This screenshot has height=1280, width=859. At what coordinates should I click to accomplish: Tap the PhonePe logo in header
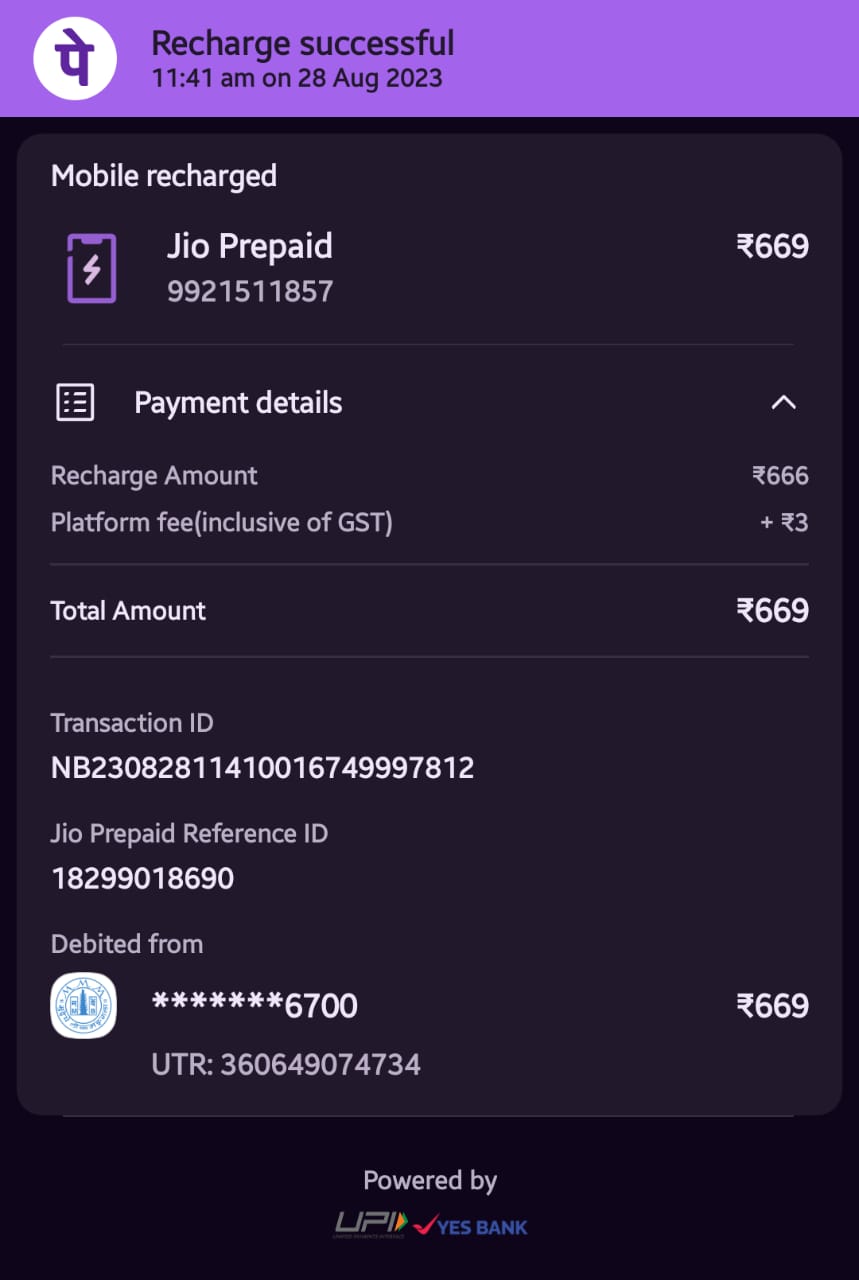point(75,58)
